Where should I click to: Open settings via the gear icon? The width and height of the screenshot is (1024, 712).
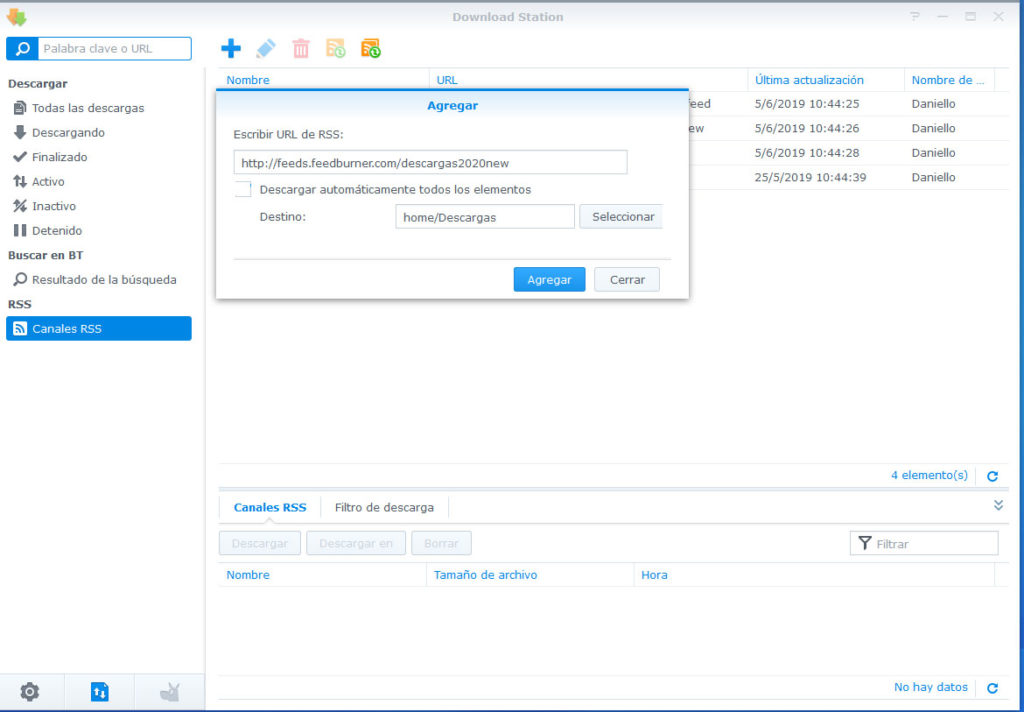[29, 692]
